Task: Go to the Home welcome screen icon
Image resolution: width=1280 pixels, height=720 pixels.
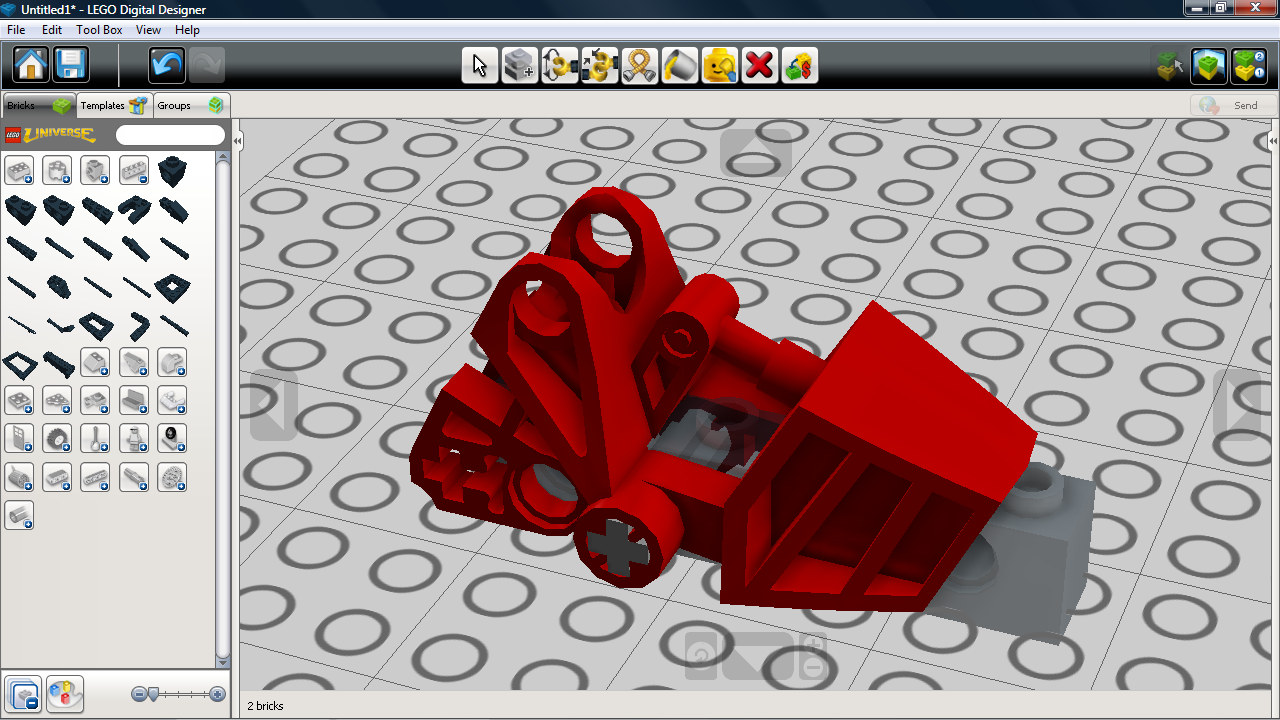Action: pos(31,65)
